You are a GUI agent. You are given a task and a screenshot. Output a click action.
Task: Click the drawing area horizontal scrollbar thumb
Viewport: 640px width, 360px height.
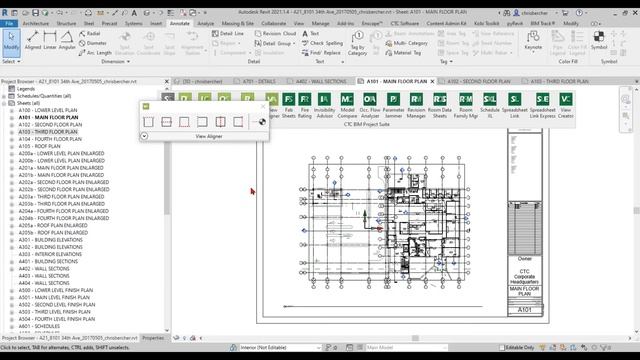point(415,338)
